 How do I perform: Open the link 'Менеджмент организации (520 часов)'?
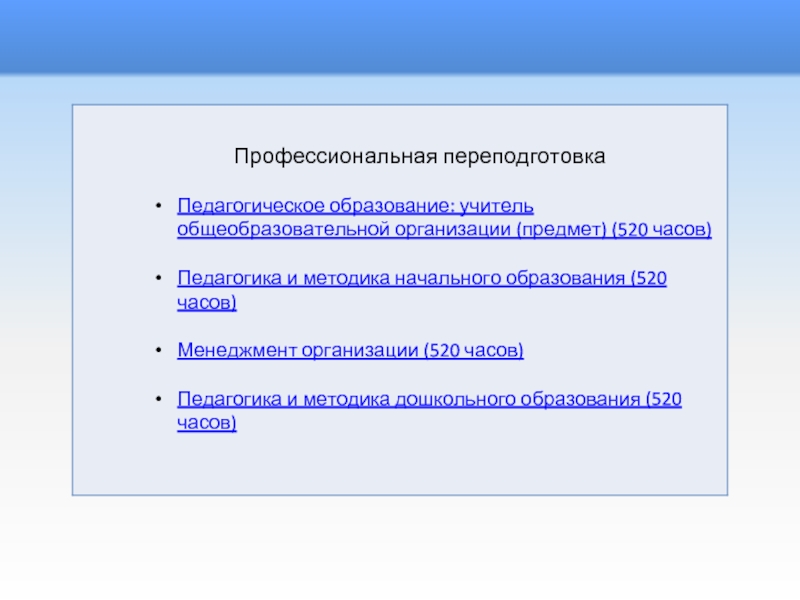351,351
